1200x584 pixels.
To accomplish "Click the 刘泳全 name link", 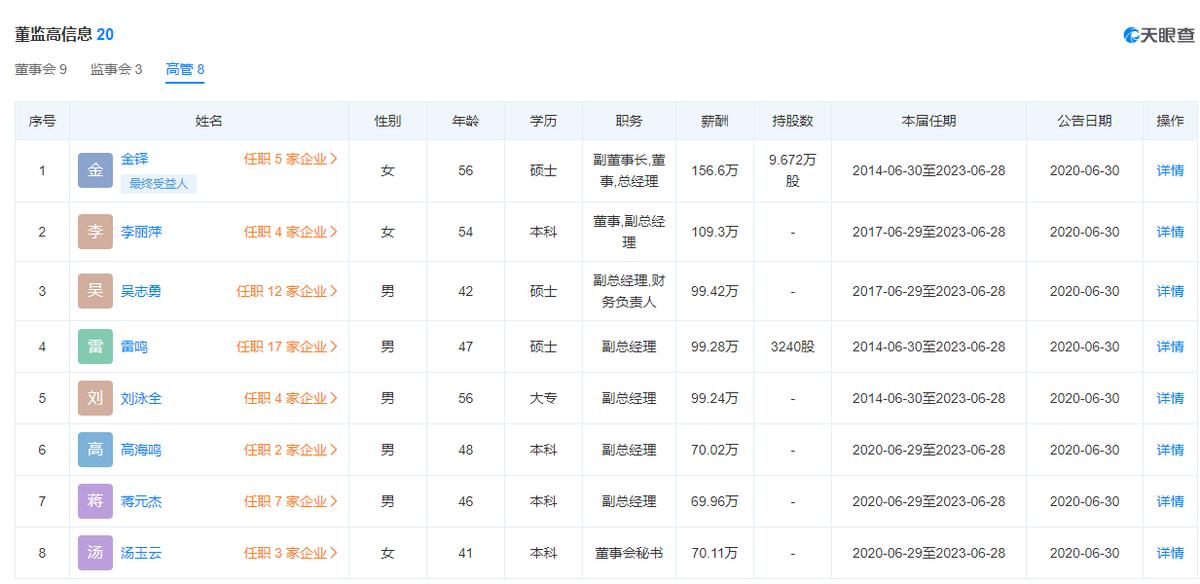I will [x=140, y=397].
